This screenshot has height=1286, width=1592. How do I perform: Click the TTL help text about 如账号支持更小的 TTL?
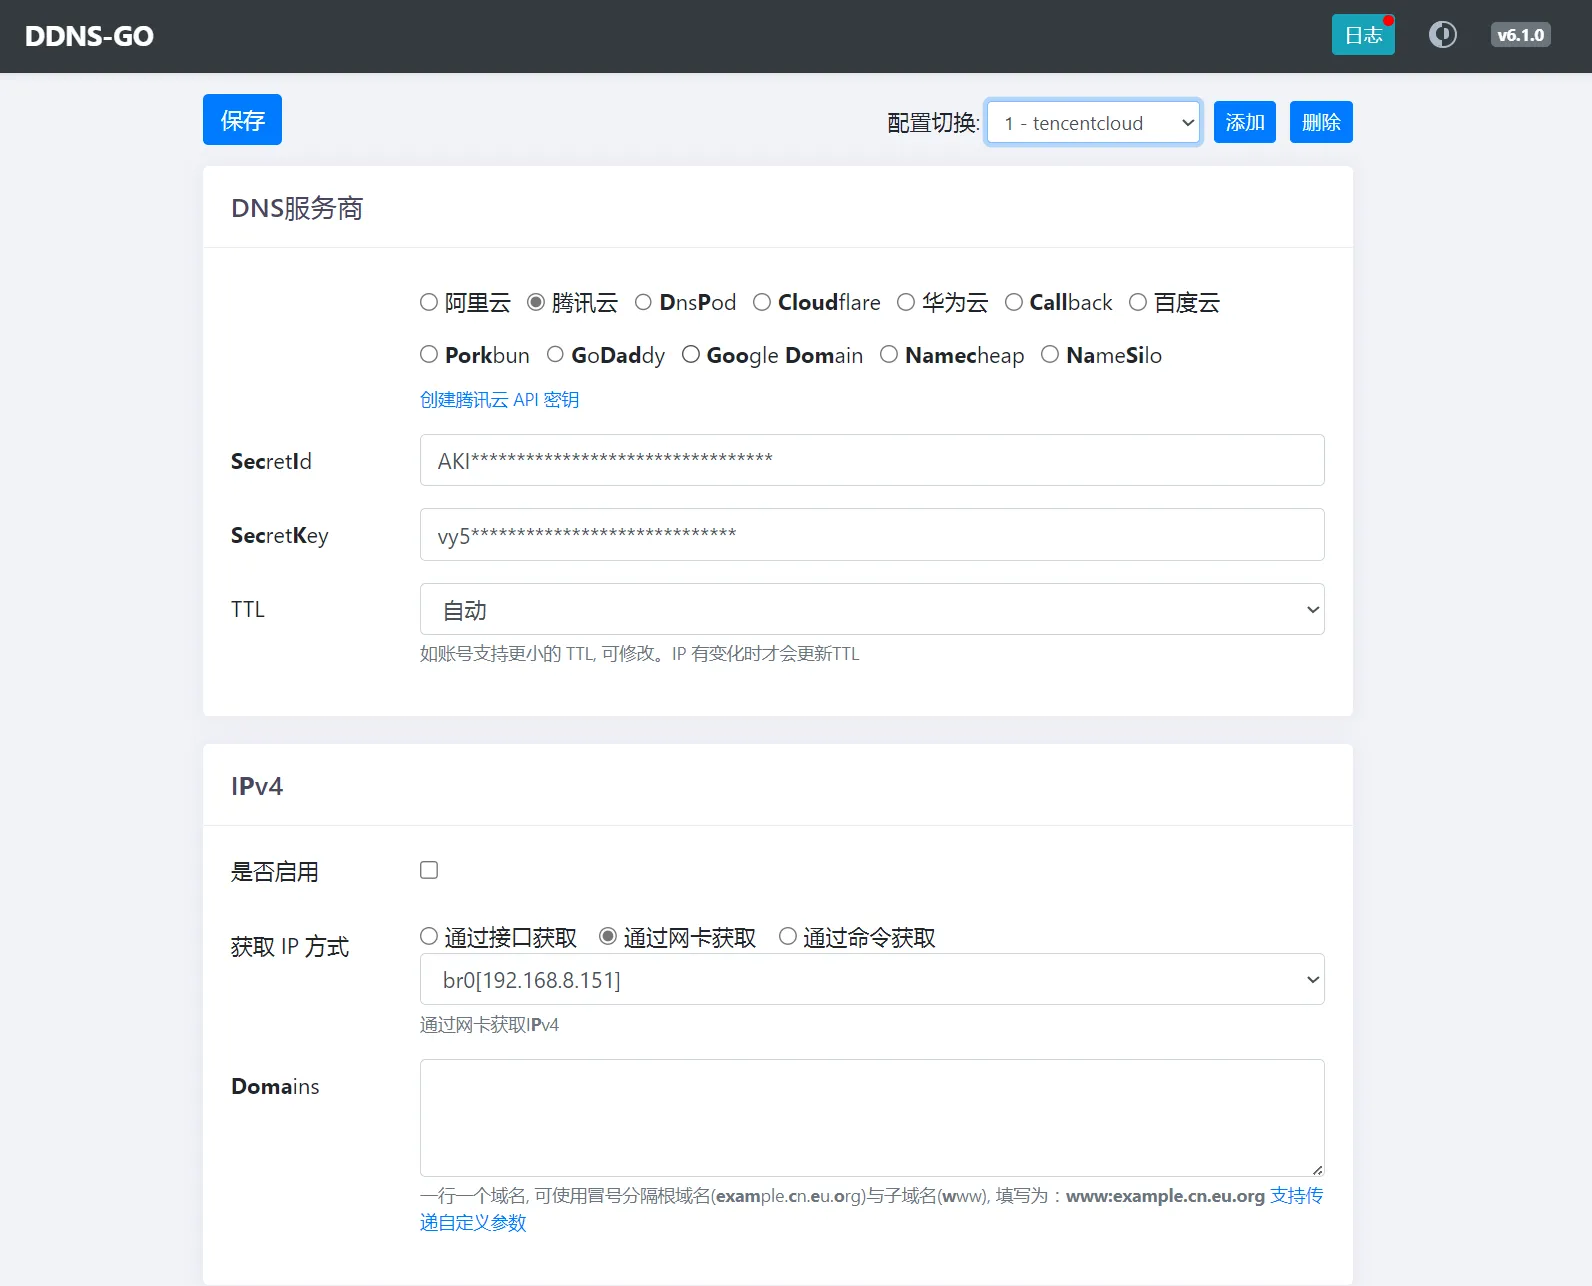tap(640, 654)
